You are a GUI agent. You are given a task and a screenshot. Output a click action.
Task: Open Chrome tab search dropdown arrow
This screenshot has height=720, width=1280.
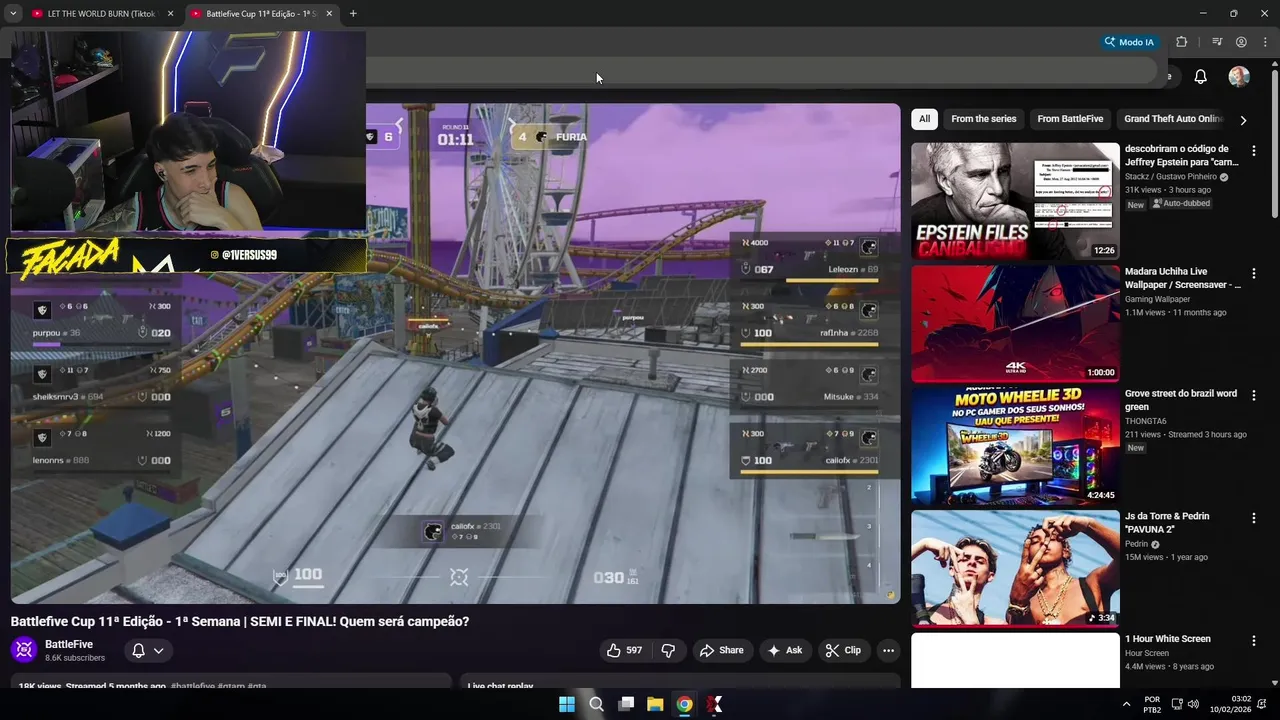(13, 14)
